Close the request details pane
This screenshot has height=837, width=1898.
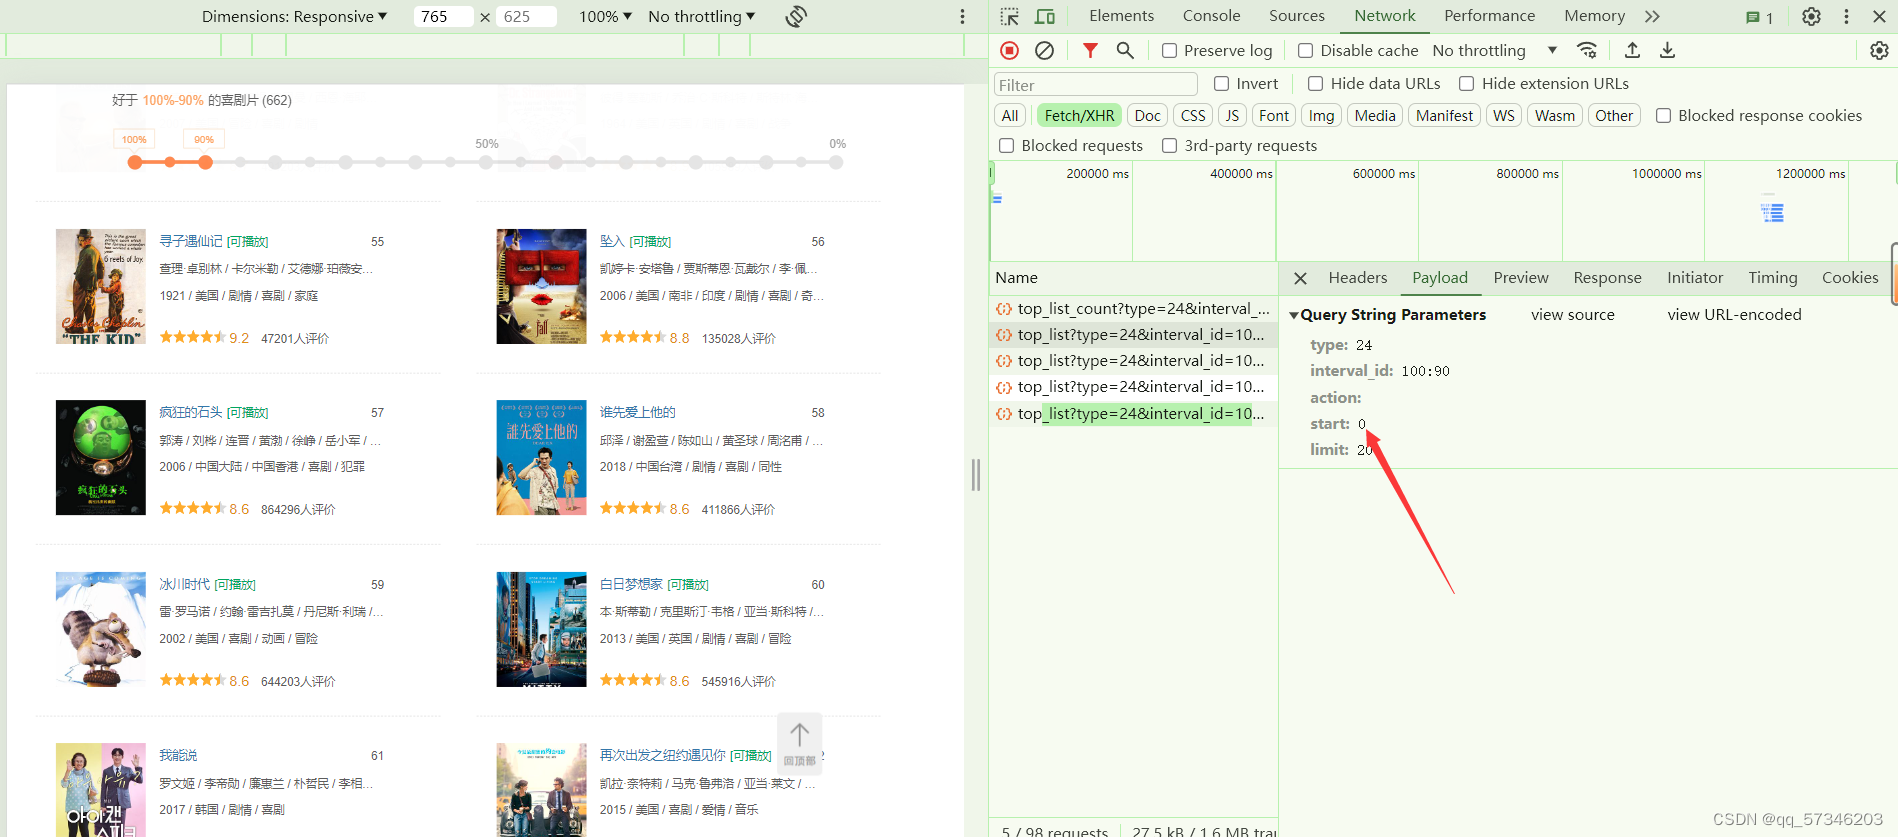tap(1300, 278)
